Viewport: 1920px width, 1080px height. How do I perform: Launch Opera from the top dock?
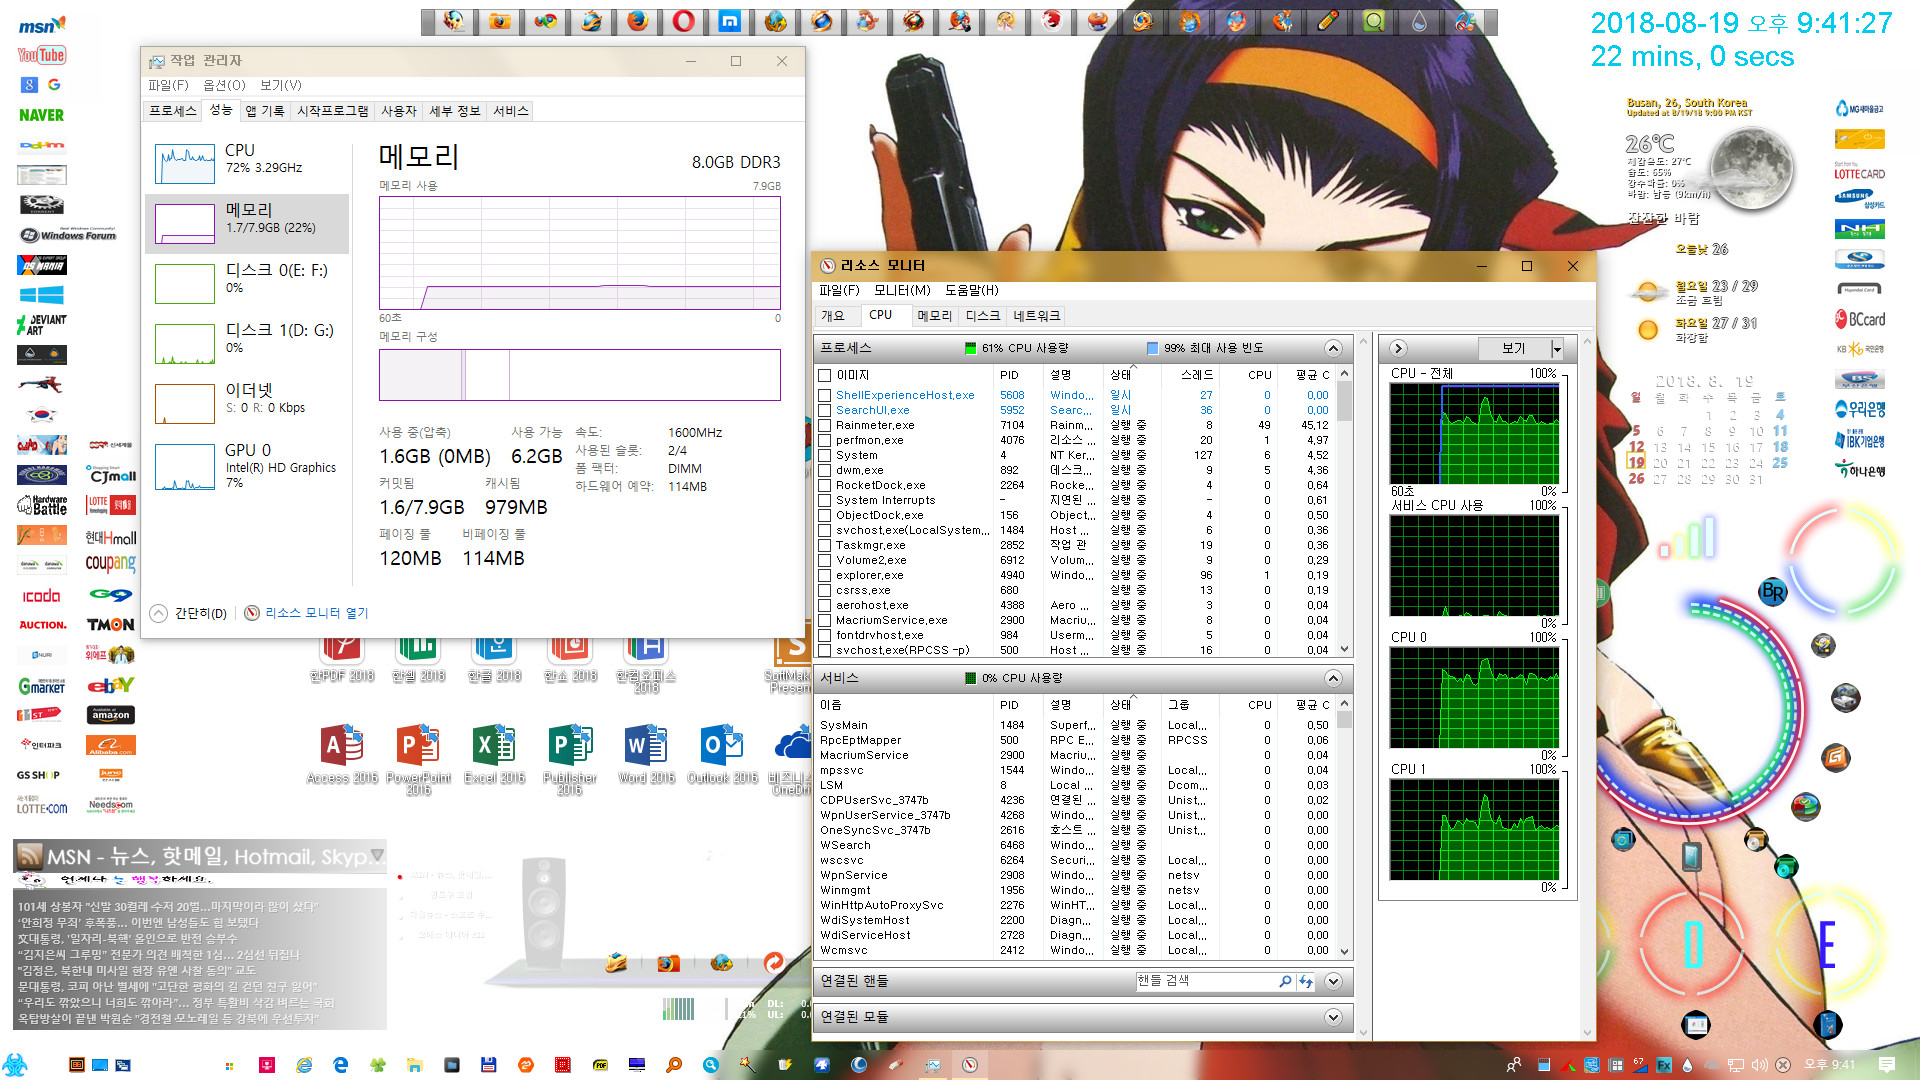[683, 21]
